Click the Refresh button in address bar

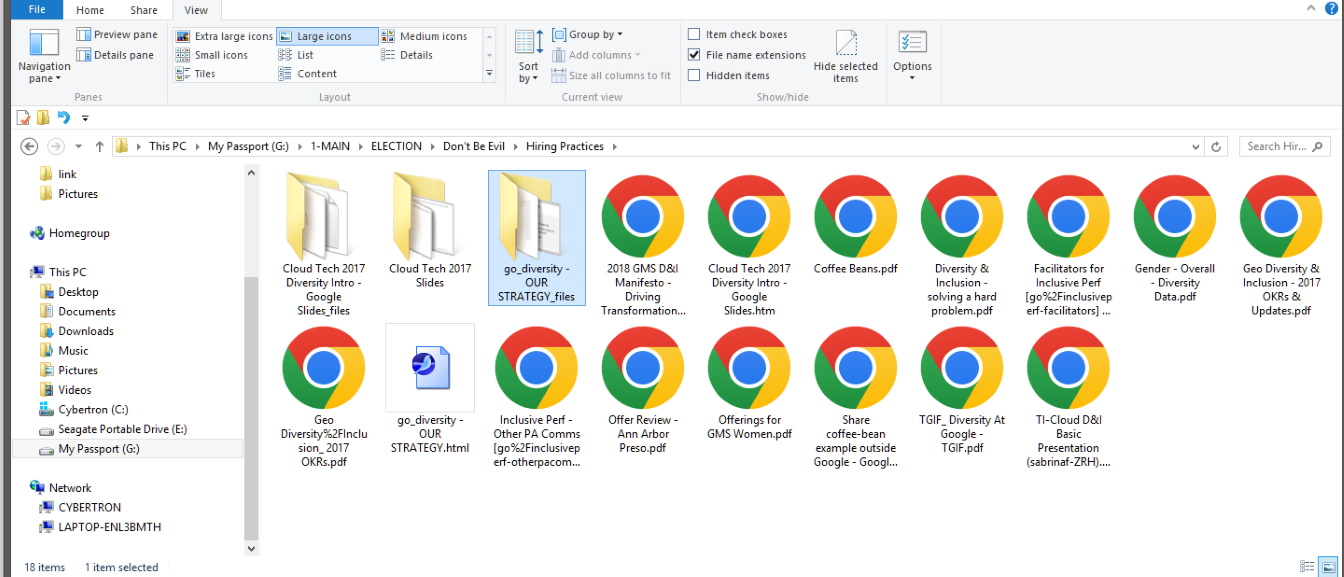point(1216,146)
